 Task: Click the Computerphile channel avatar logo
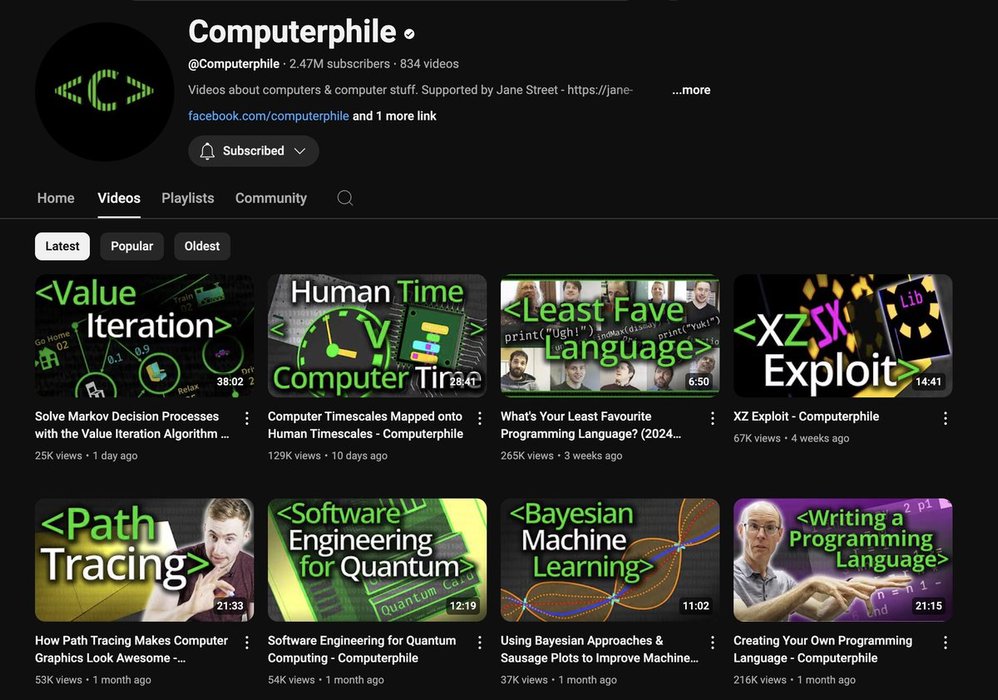[x=104, y=91]
